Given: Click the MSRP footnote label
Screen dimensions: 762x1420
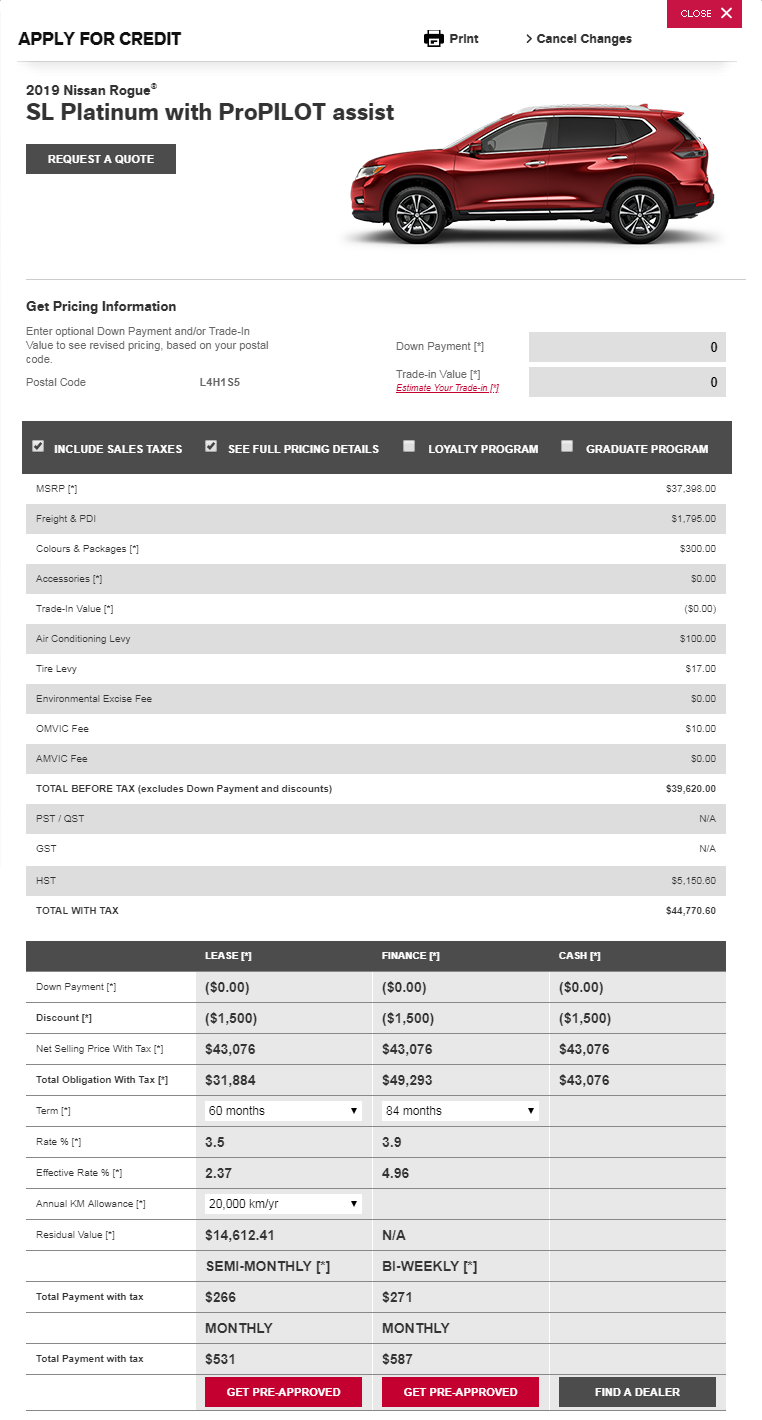Looking at the screenshot, I should (56, 489).
